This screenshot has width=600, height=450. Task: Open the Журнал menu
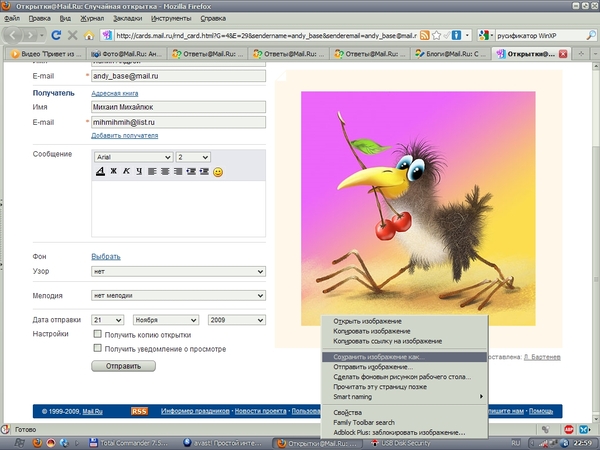(x=92, y=18)
